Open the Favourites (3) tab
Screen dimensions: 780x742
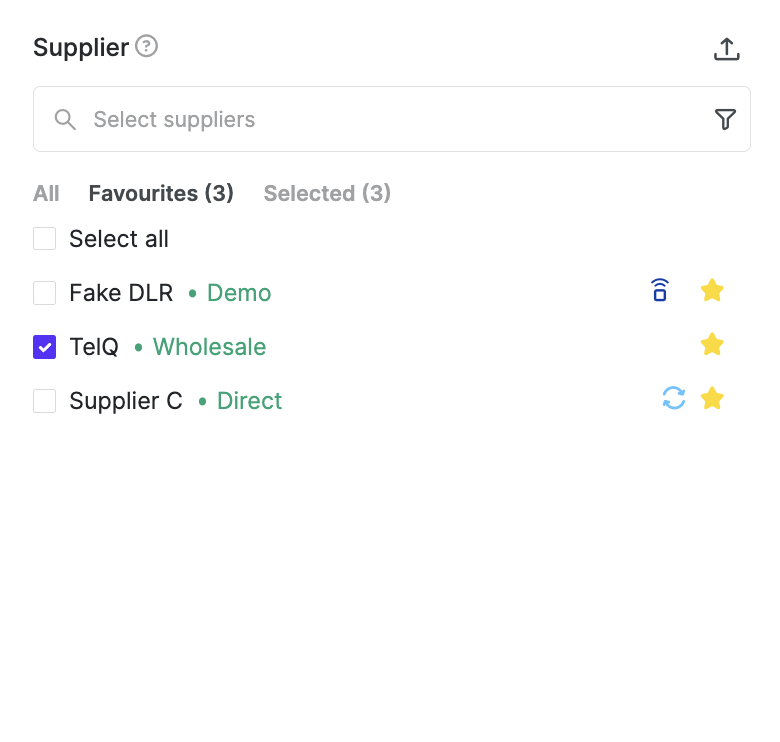(161, 193)
